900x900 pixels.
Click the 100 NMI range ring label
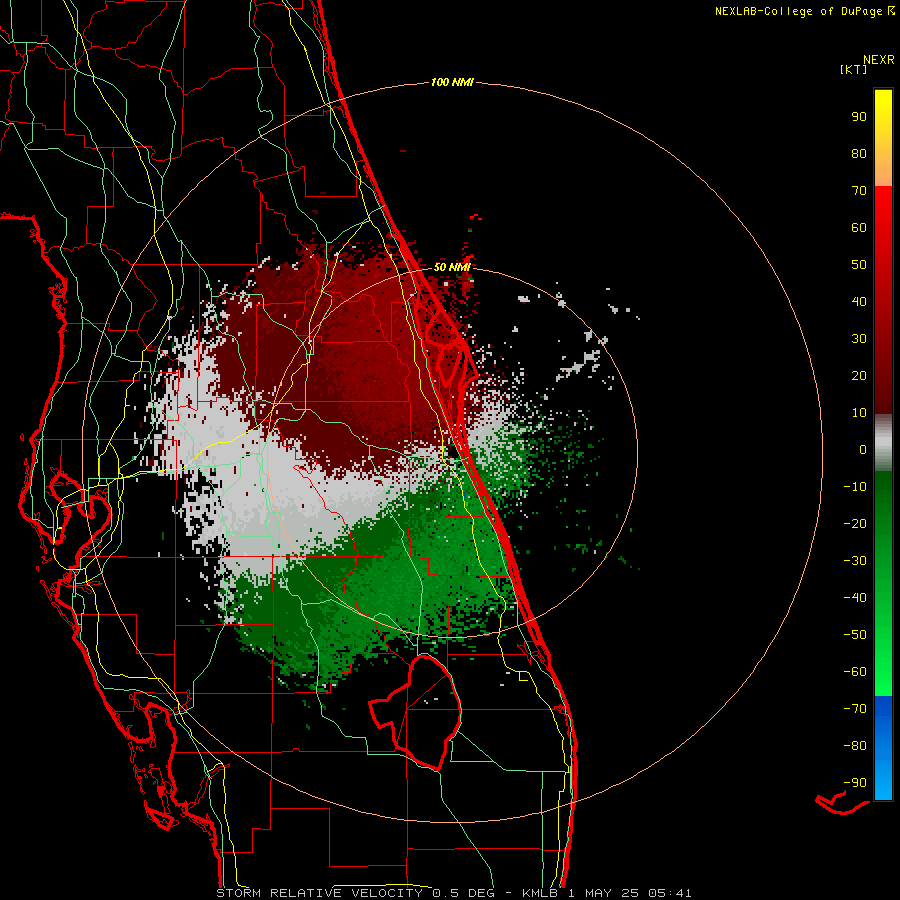[452, 82]
